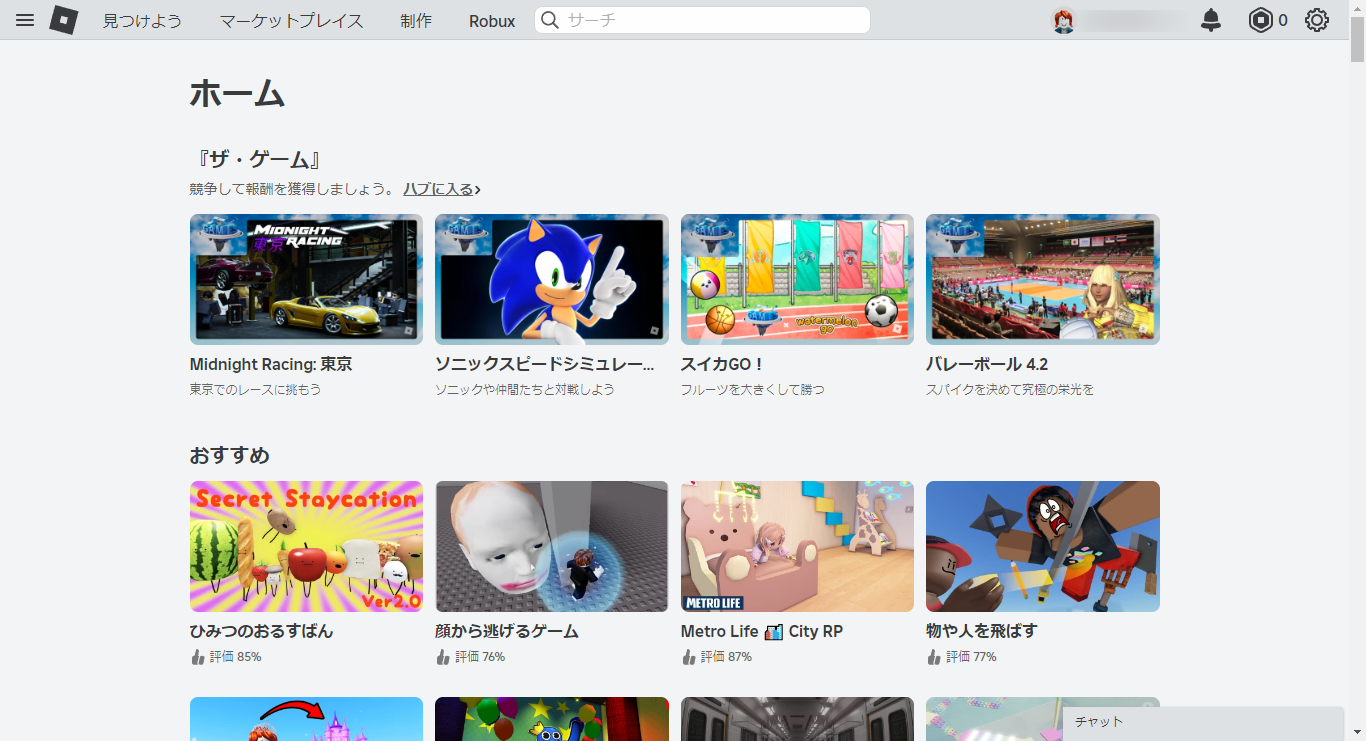Select the 物や人を飛ばす thumbnail
The height and width of the screenshot is (741, 1366).
coord(1043,546)
